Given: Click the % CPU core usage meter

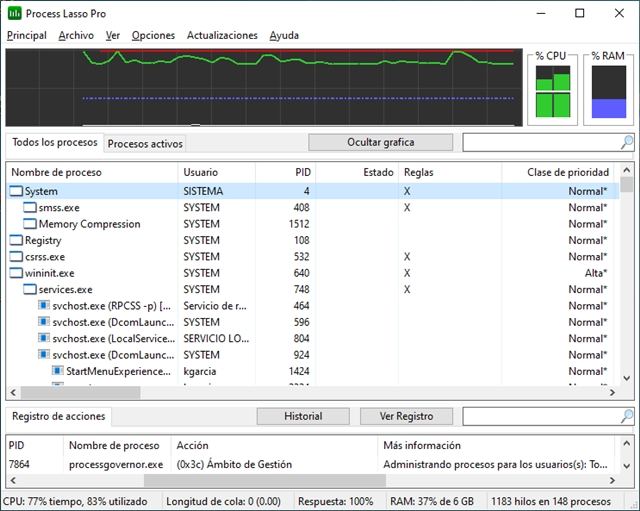Looking at the screenshot, I should (553, 92).
